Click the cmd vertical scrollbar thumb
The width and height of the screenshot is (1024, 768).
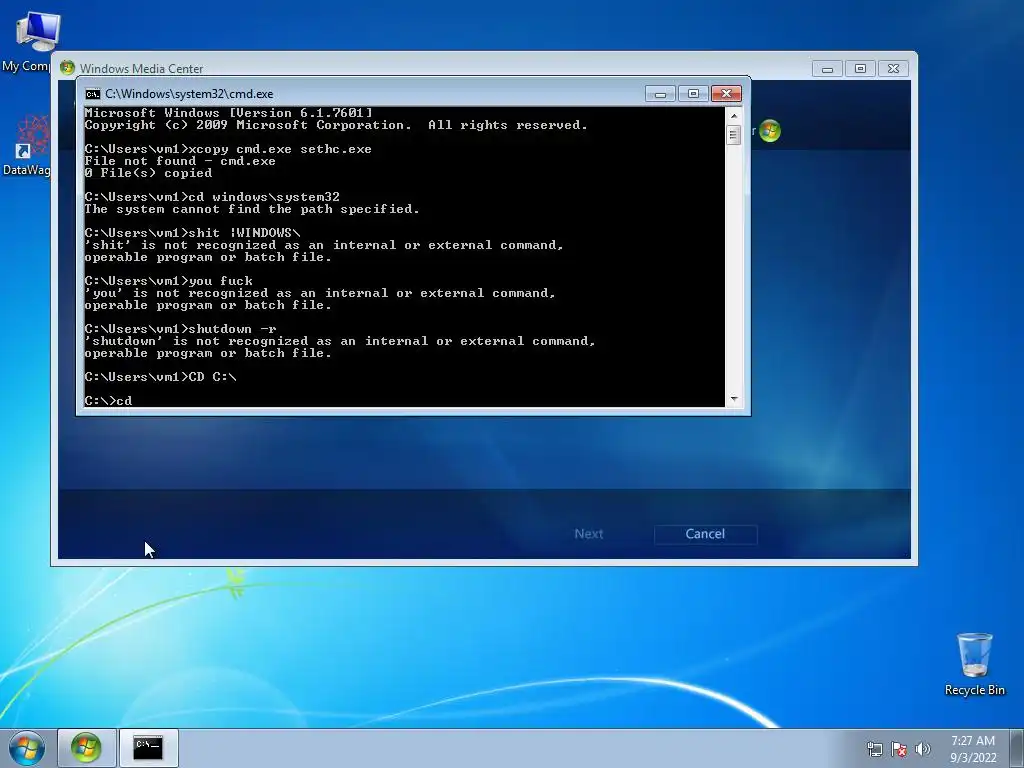coord(734,135)
